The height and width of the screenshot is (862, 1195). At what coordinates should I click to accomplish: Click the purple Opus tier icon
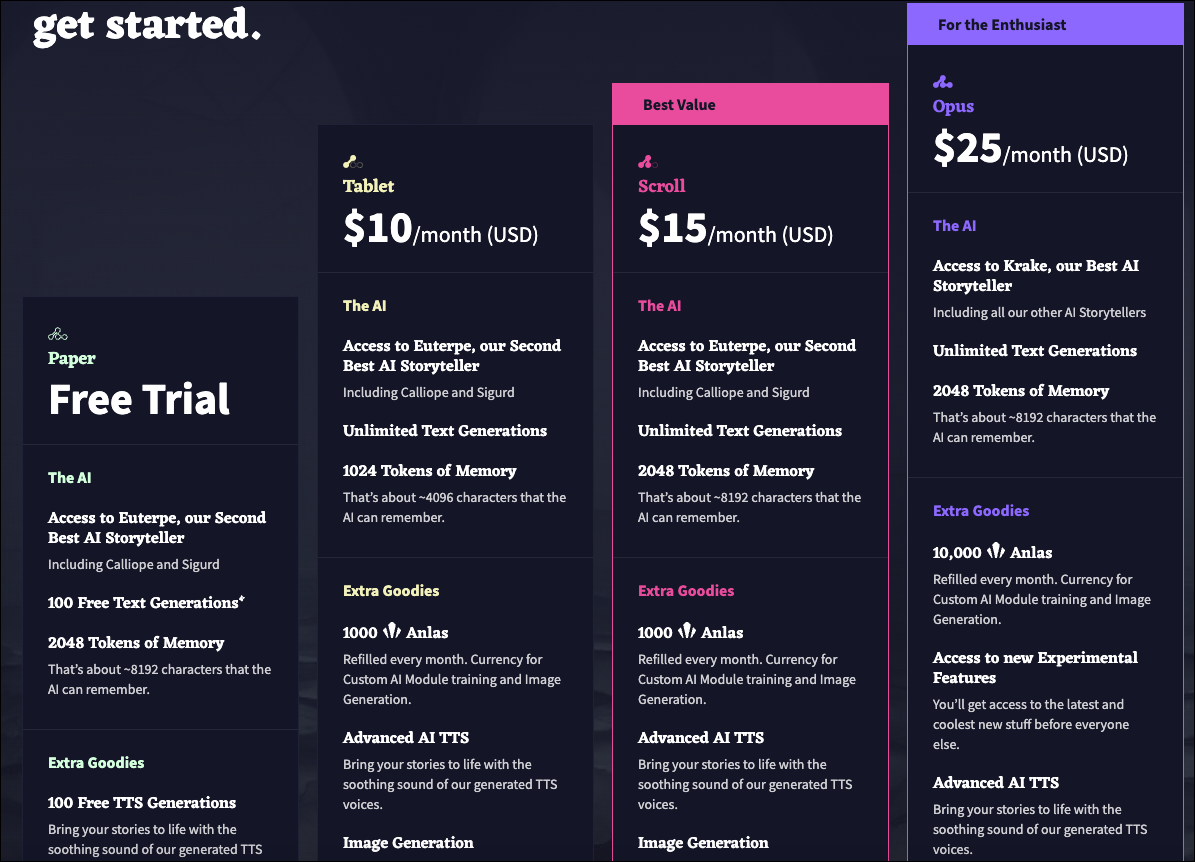click(x=942, y=82)
